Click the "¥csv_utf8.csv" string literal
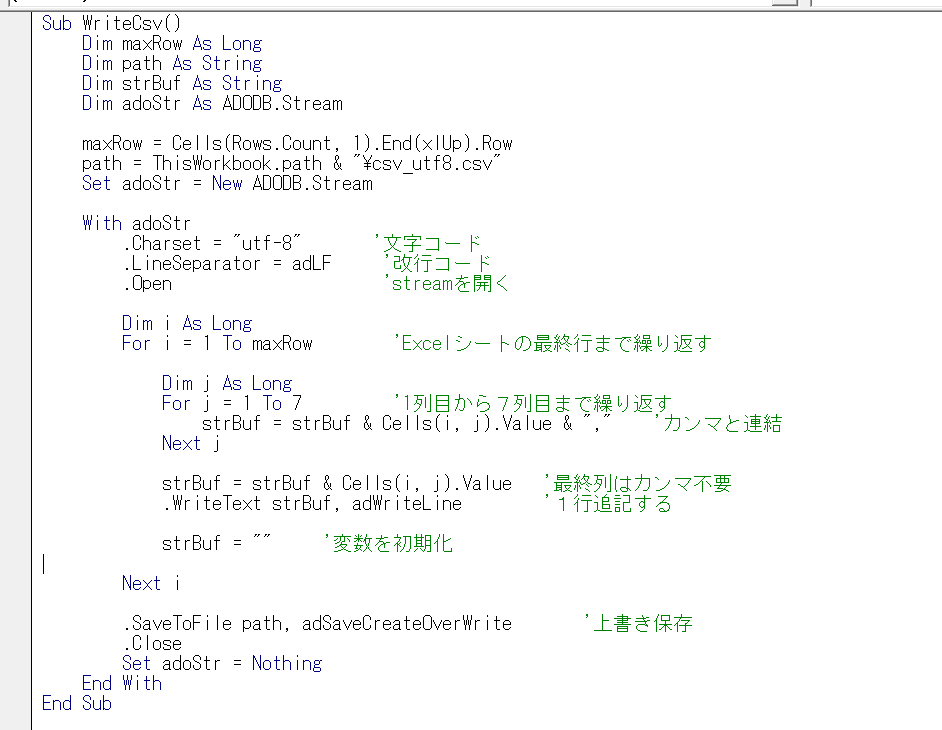942x730 pixels. pyautogui.click(x=427, y=163)
